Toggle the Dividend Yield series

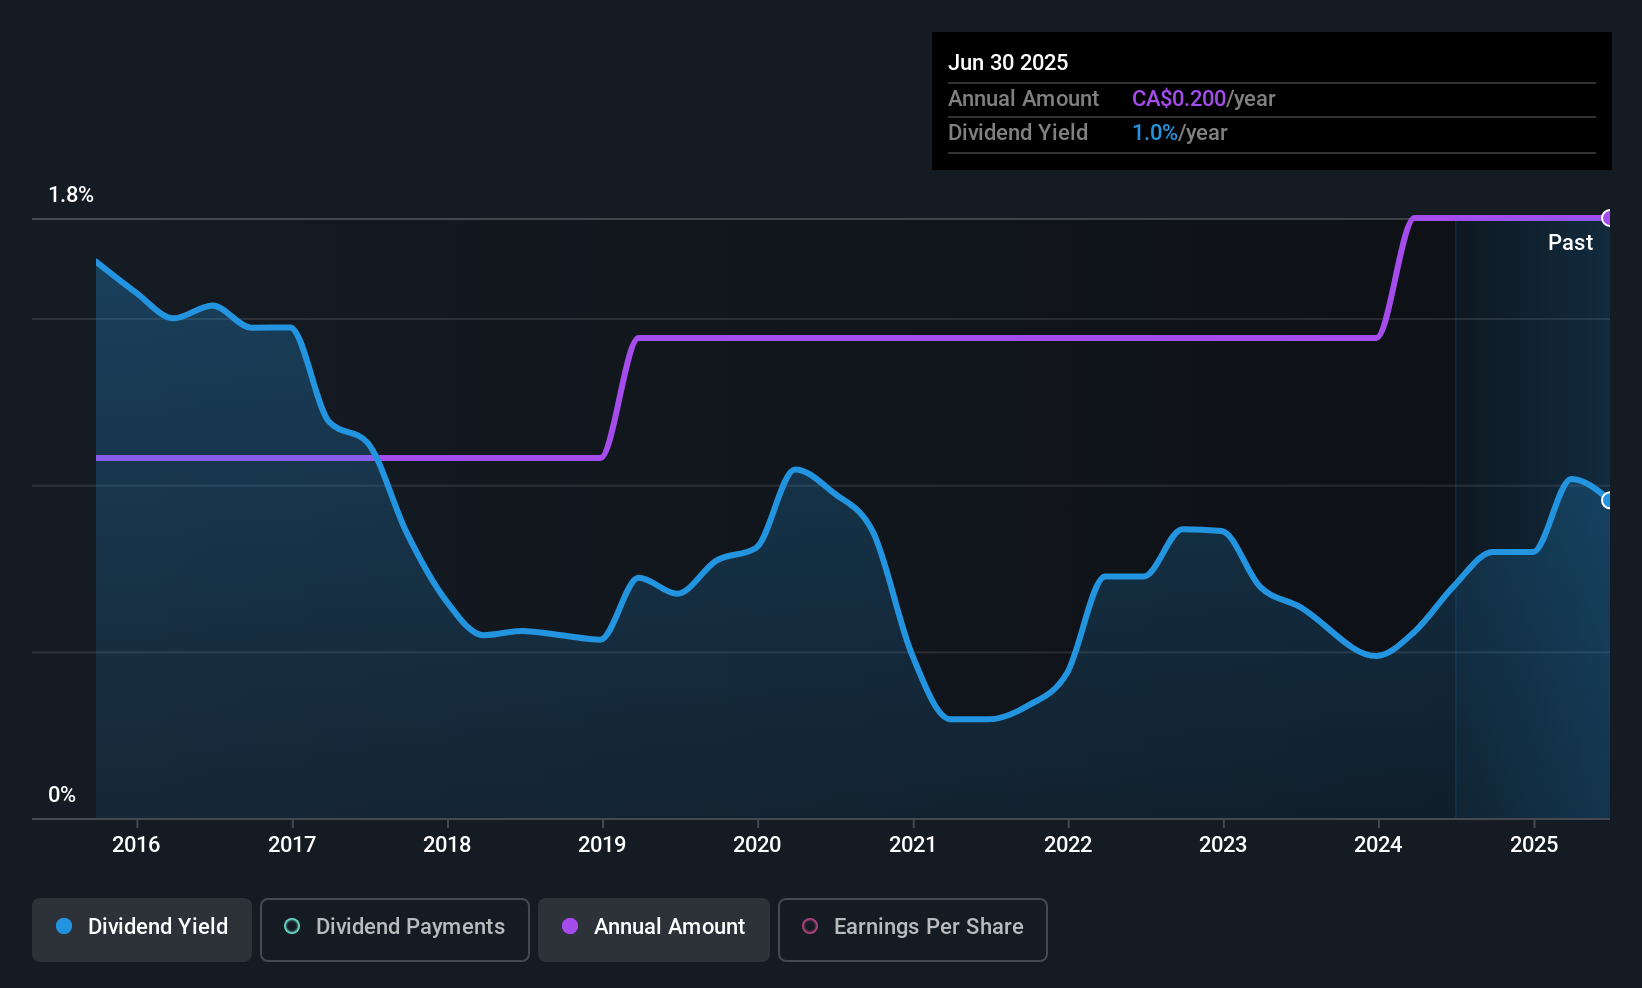(142, 929)
